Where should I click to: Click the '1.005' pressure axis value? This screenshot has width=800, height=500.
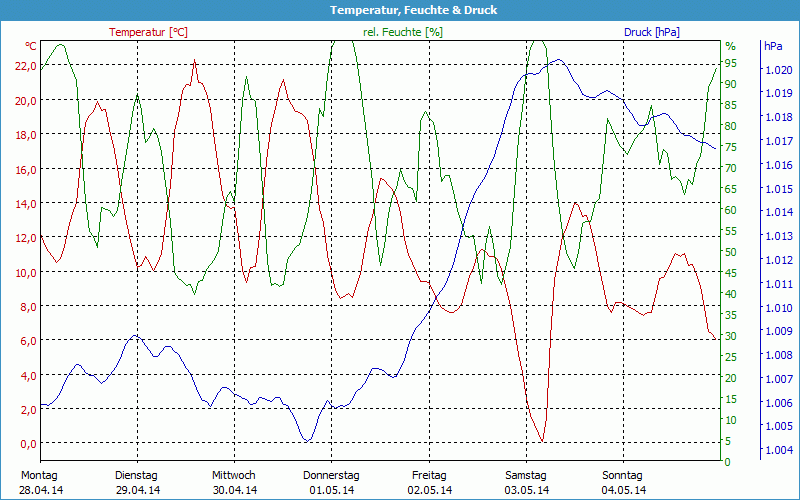pos(779,426)
